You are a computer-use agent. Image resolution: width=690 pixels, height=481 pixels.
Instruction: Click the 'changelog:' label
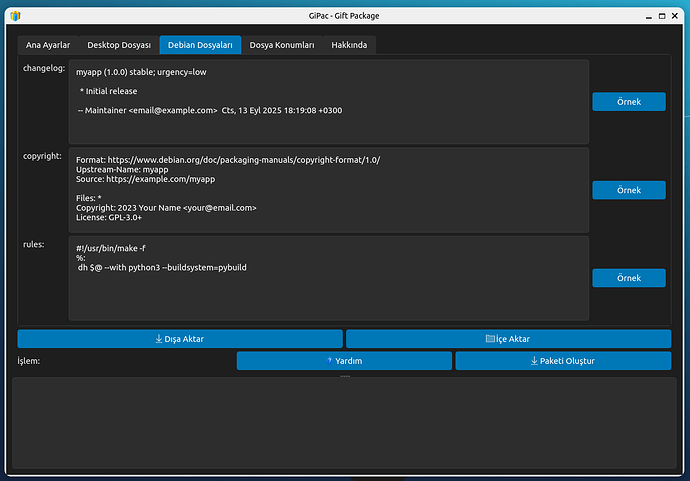tap(44, 68)
